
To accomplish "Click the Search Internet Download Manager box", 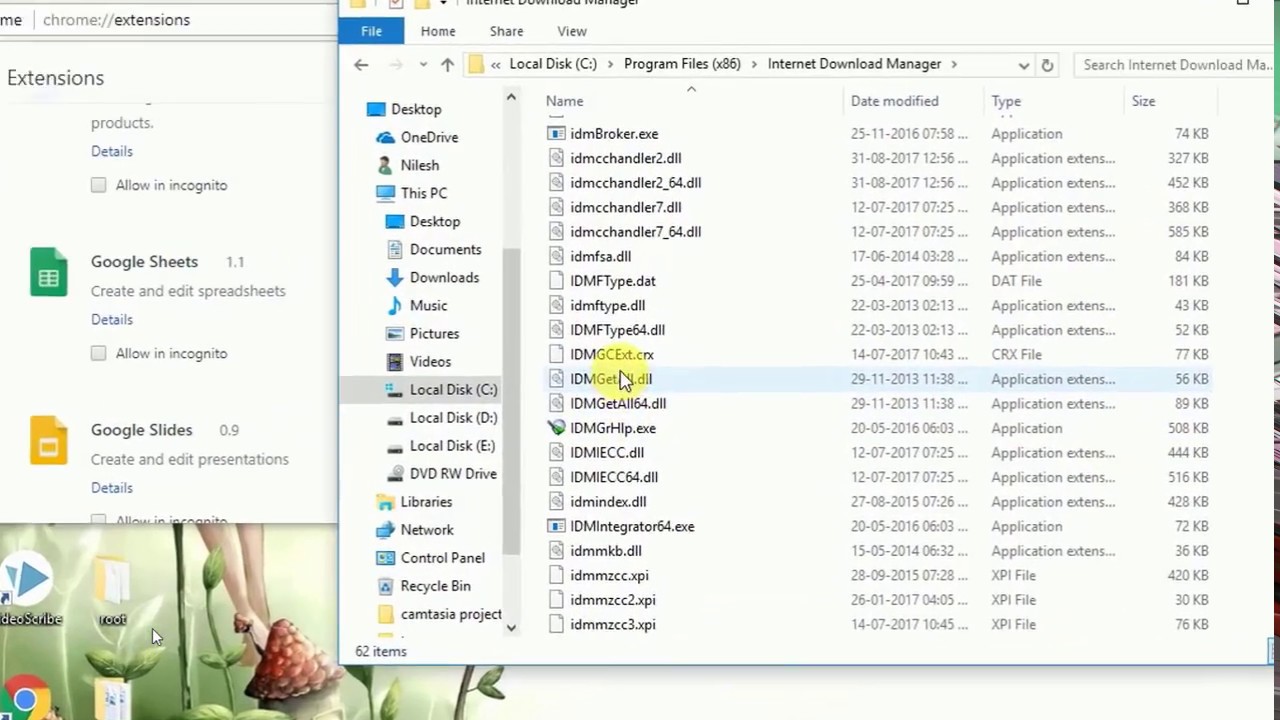I will [x=1176, y=65].
